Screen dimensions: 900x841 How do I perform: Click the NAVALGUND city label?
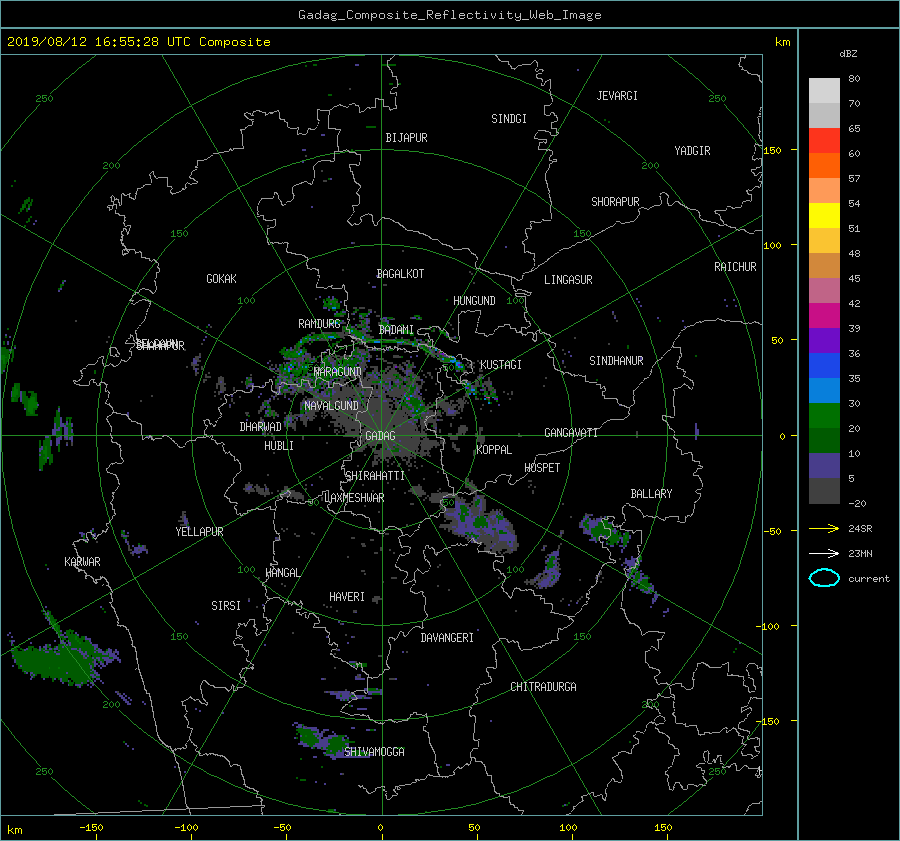coord(331,406)
